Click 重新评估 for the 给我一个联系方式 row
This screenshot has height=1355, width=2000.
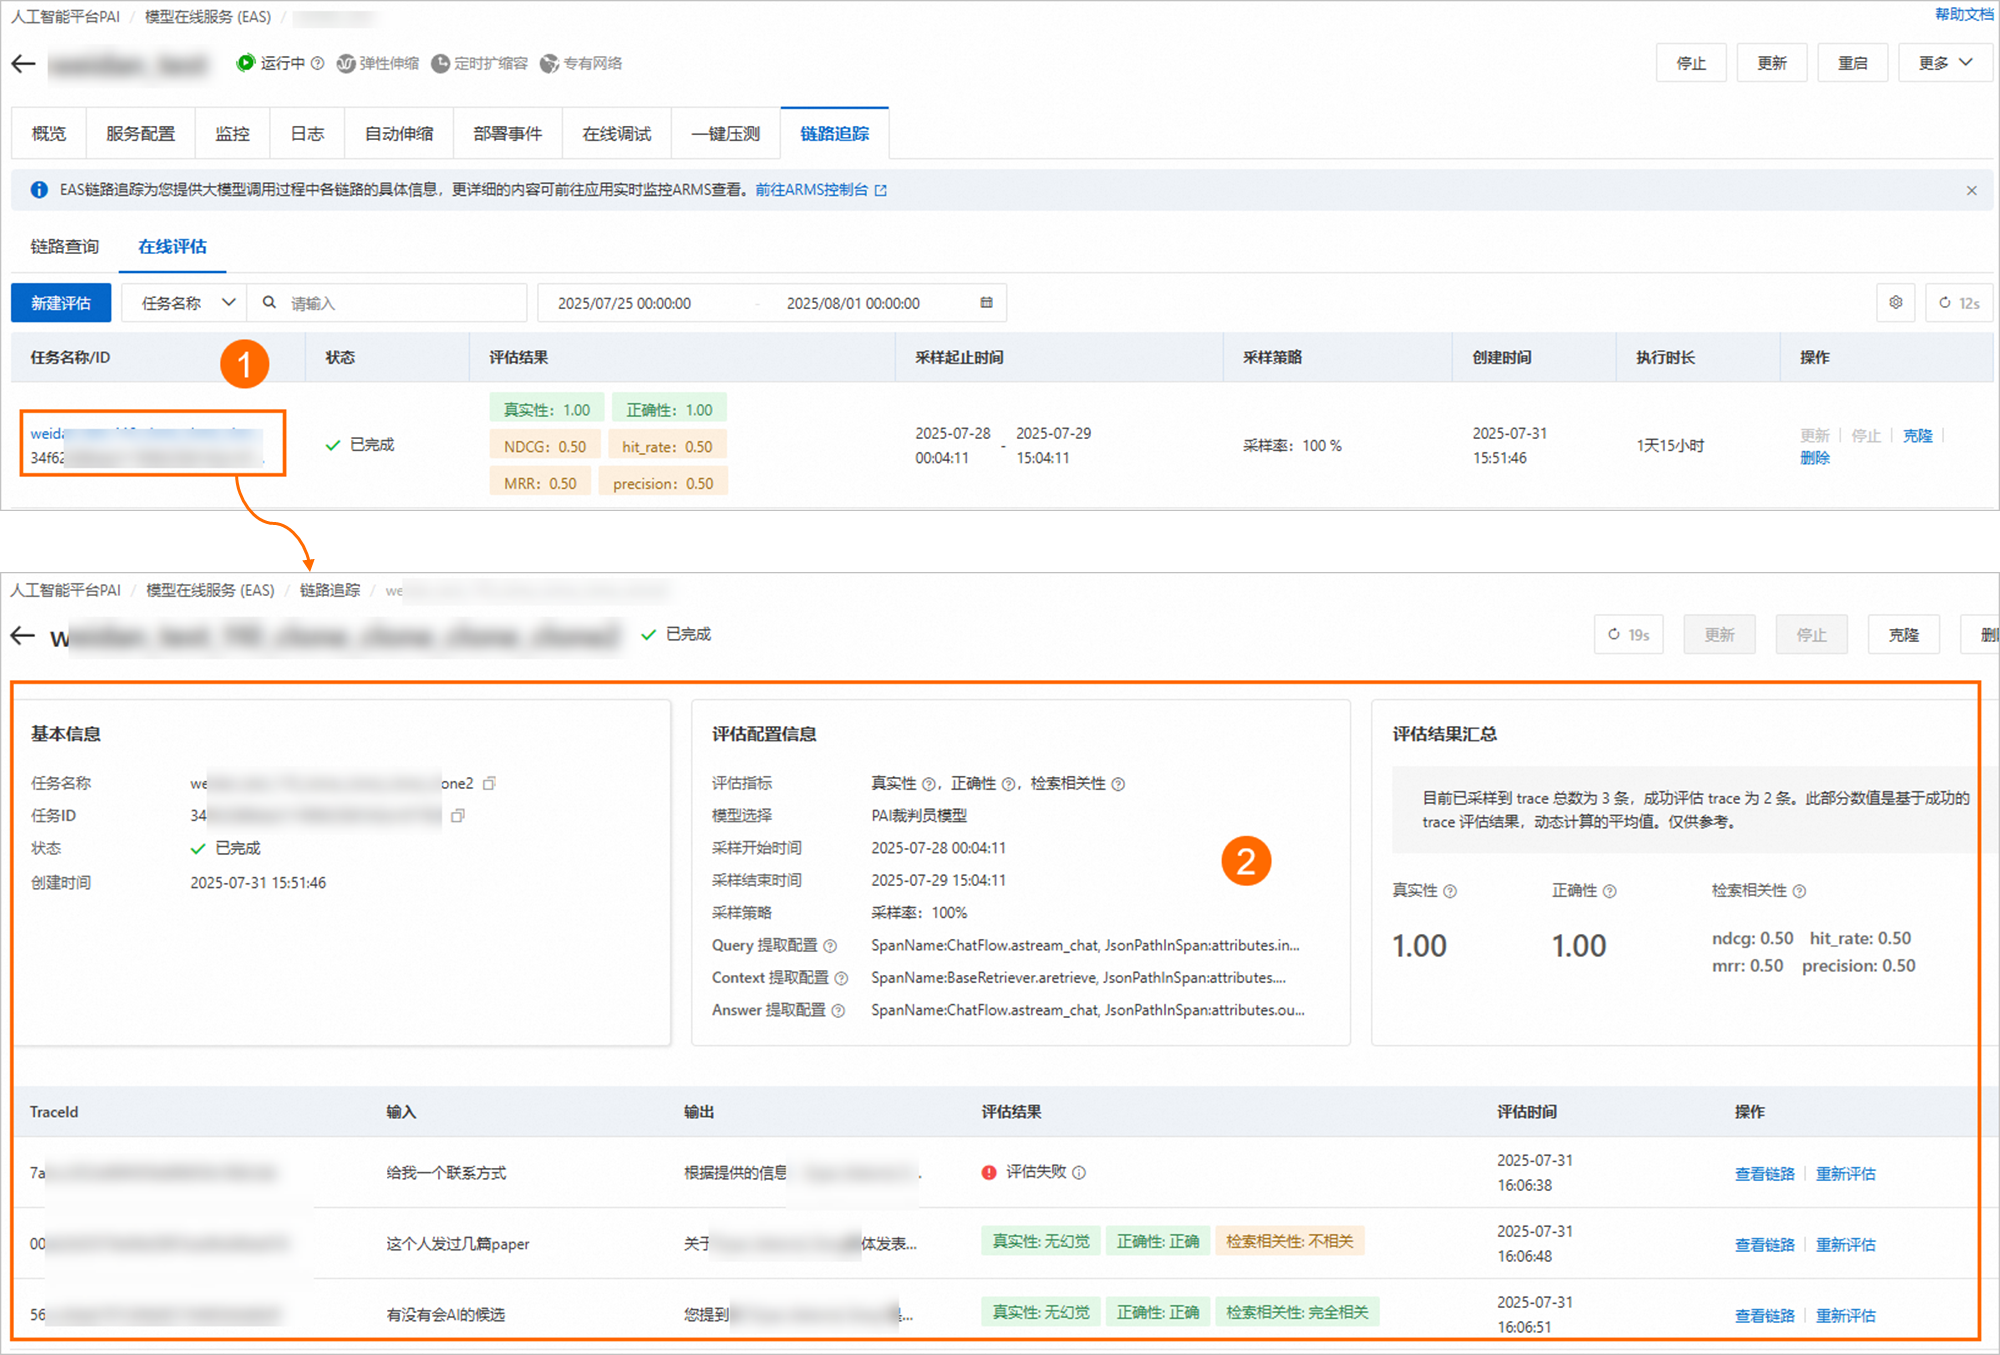click(x=1846, y=1173)
